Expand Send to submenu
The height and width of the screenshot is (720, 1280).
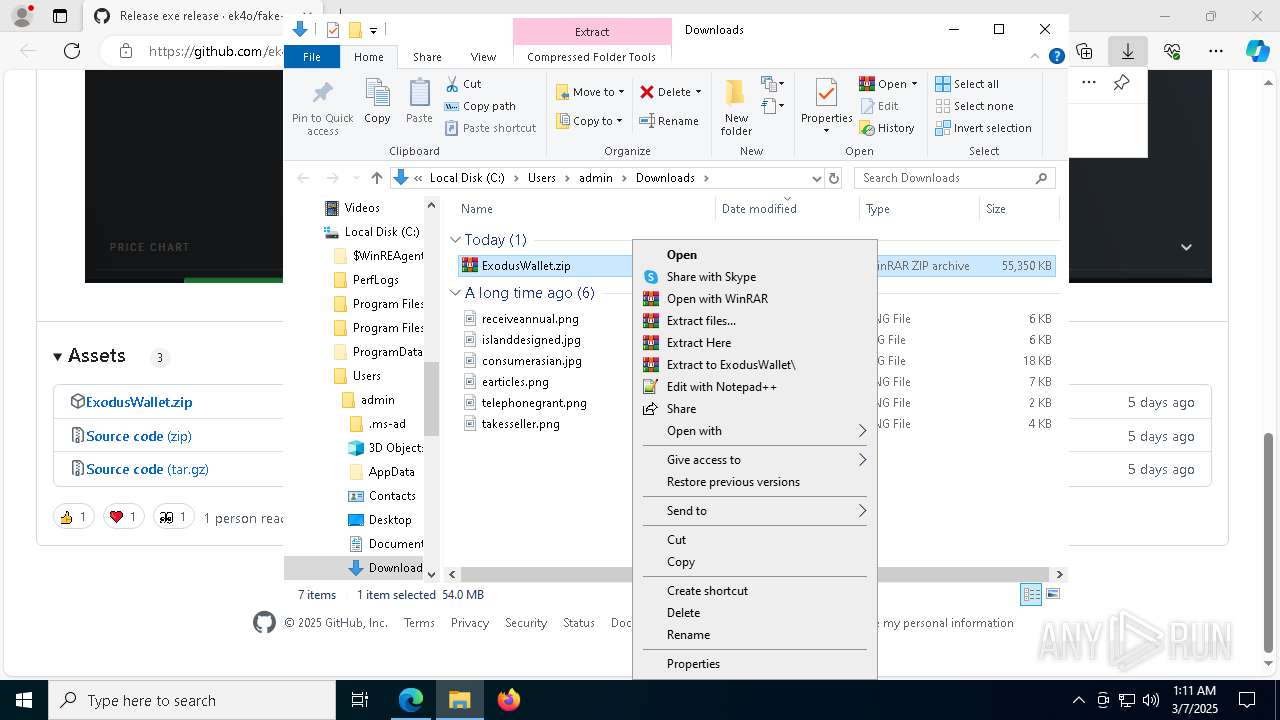click(x=755, y=511)
